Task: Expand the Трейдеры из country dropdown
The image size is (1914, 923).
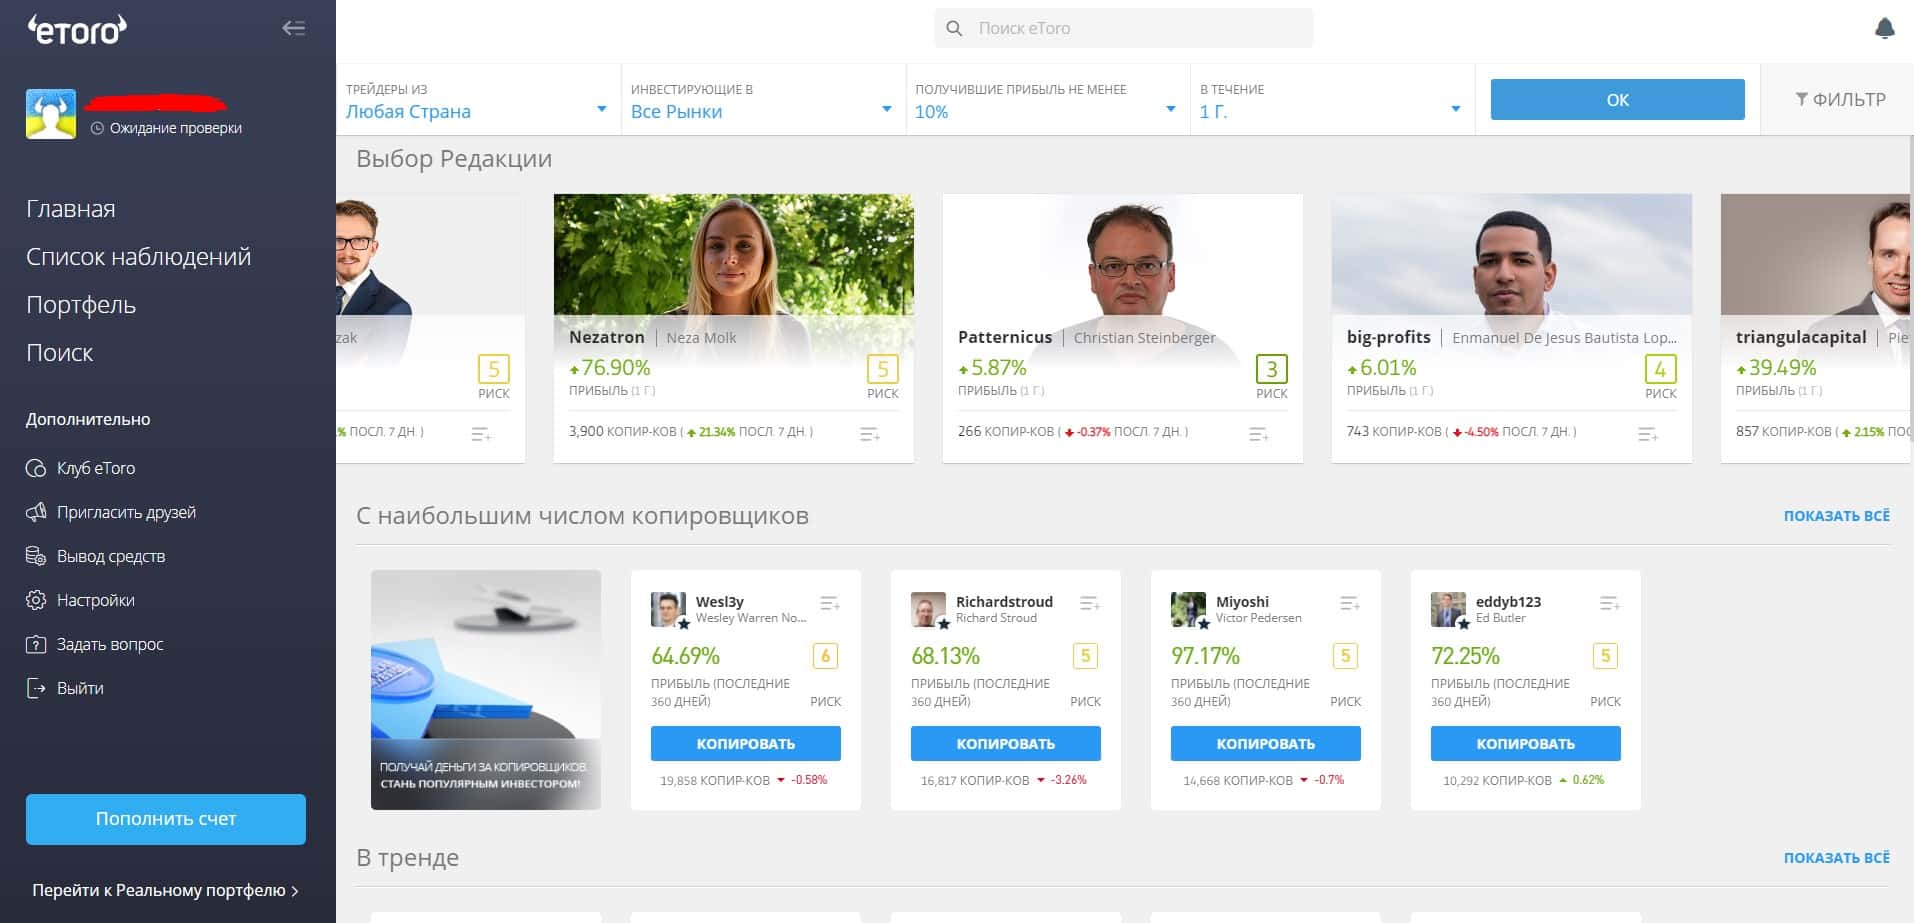Action: 478,100
